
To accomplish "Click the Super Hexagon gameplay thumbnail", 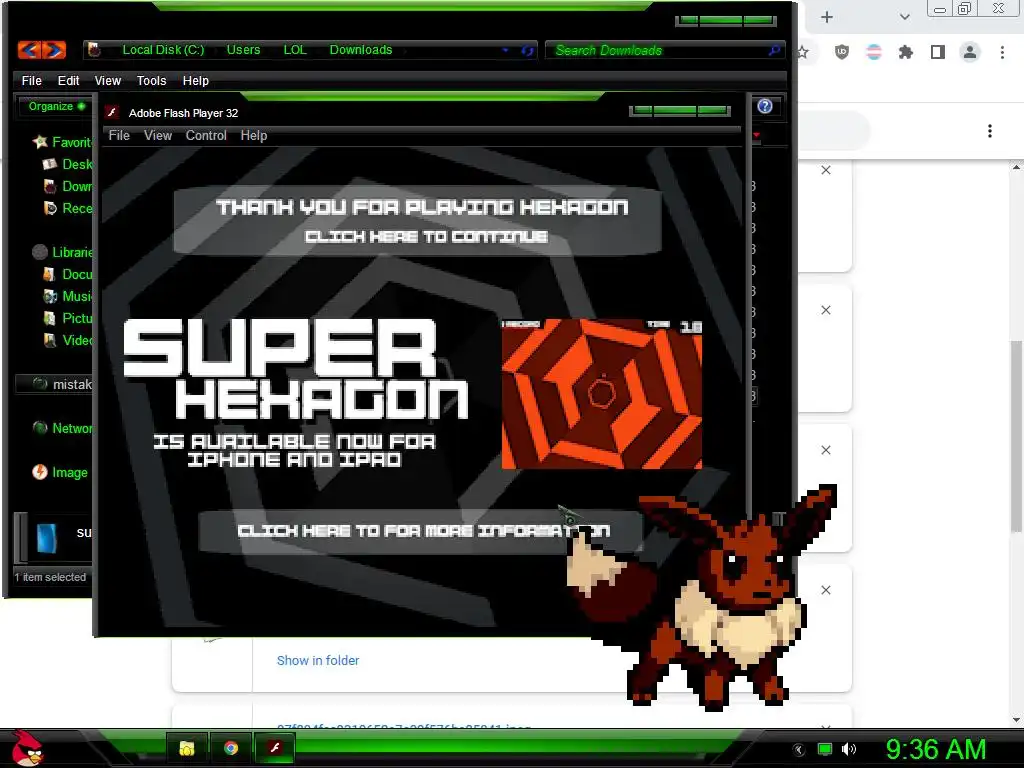I will [x=601, y=394].
